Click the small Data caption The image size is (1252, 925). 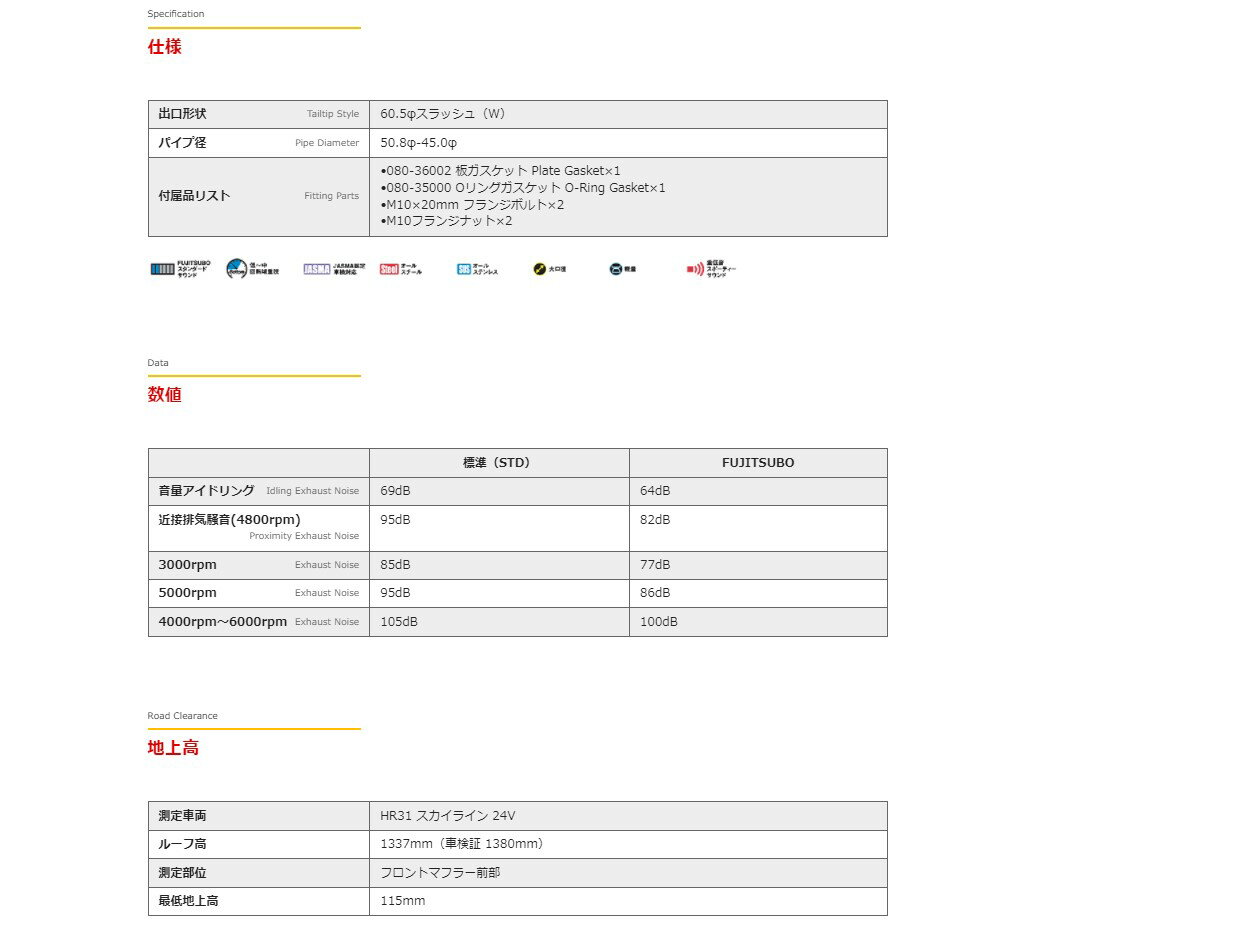[x=158, y=363]
